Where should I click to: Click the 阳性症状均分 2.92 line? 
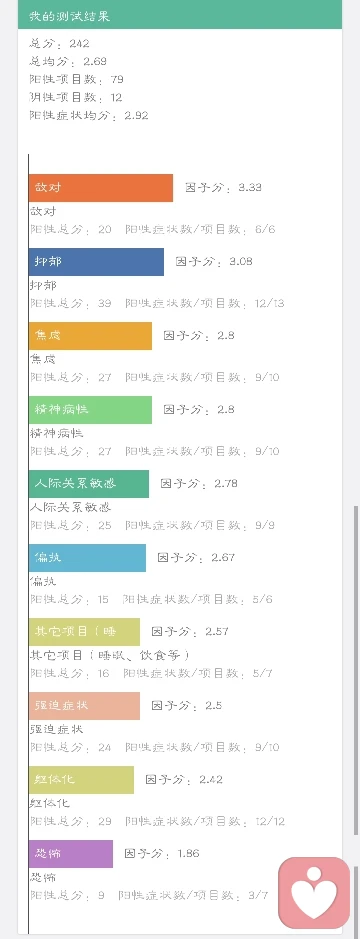89,115
